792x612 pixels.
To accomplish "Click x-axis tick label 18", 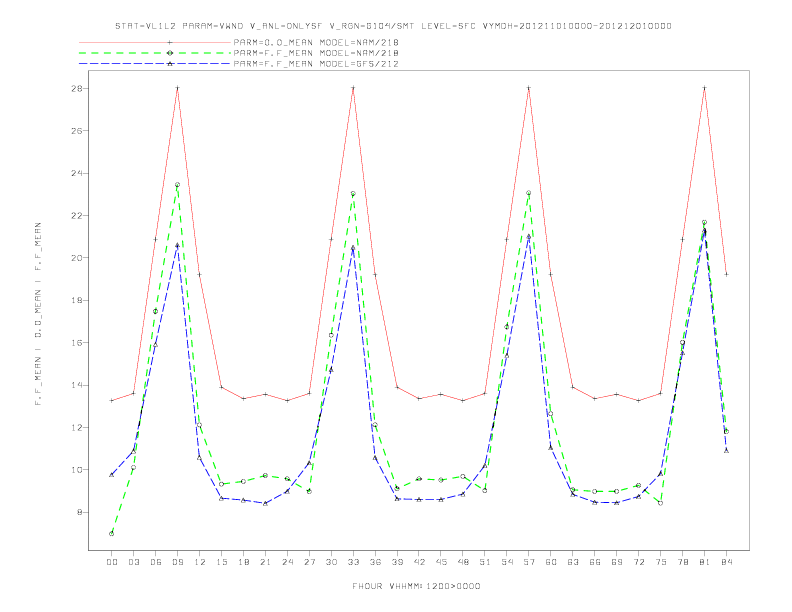I will coord(243,562).
